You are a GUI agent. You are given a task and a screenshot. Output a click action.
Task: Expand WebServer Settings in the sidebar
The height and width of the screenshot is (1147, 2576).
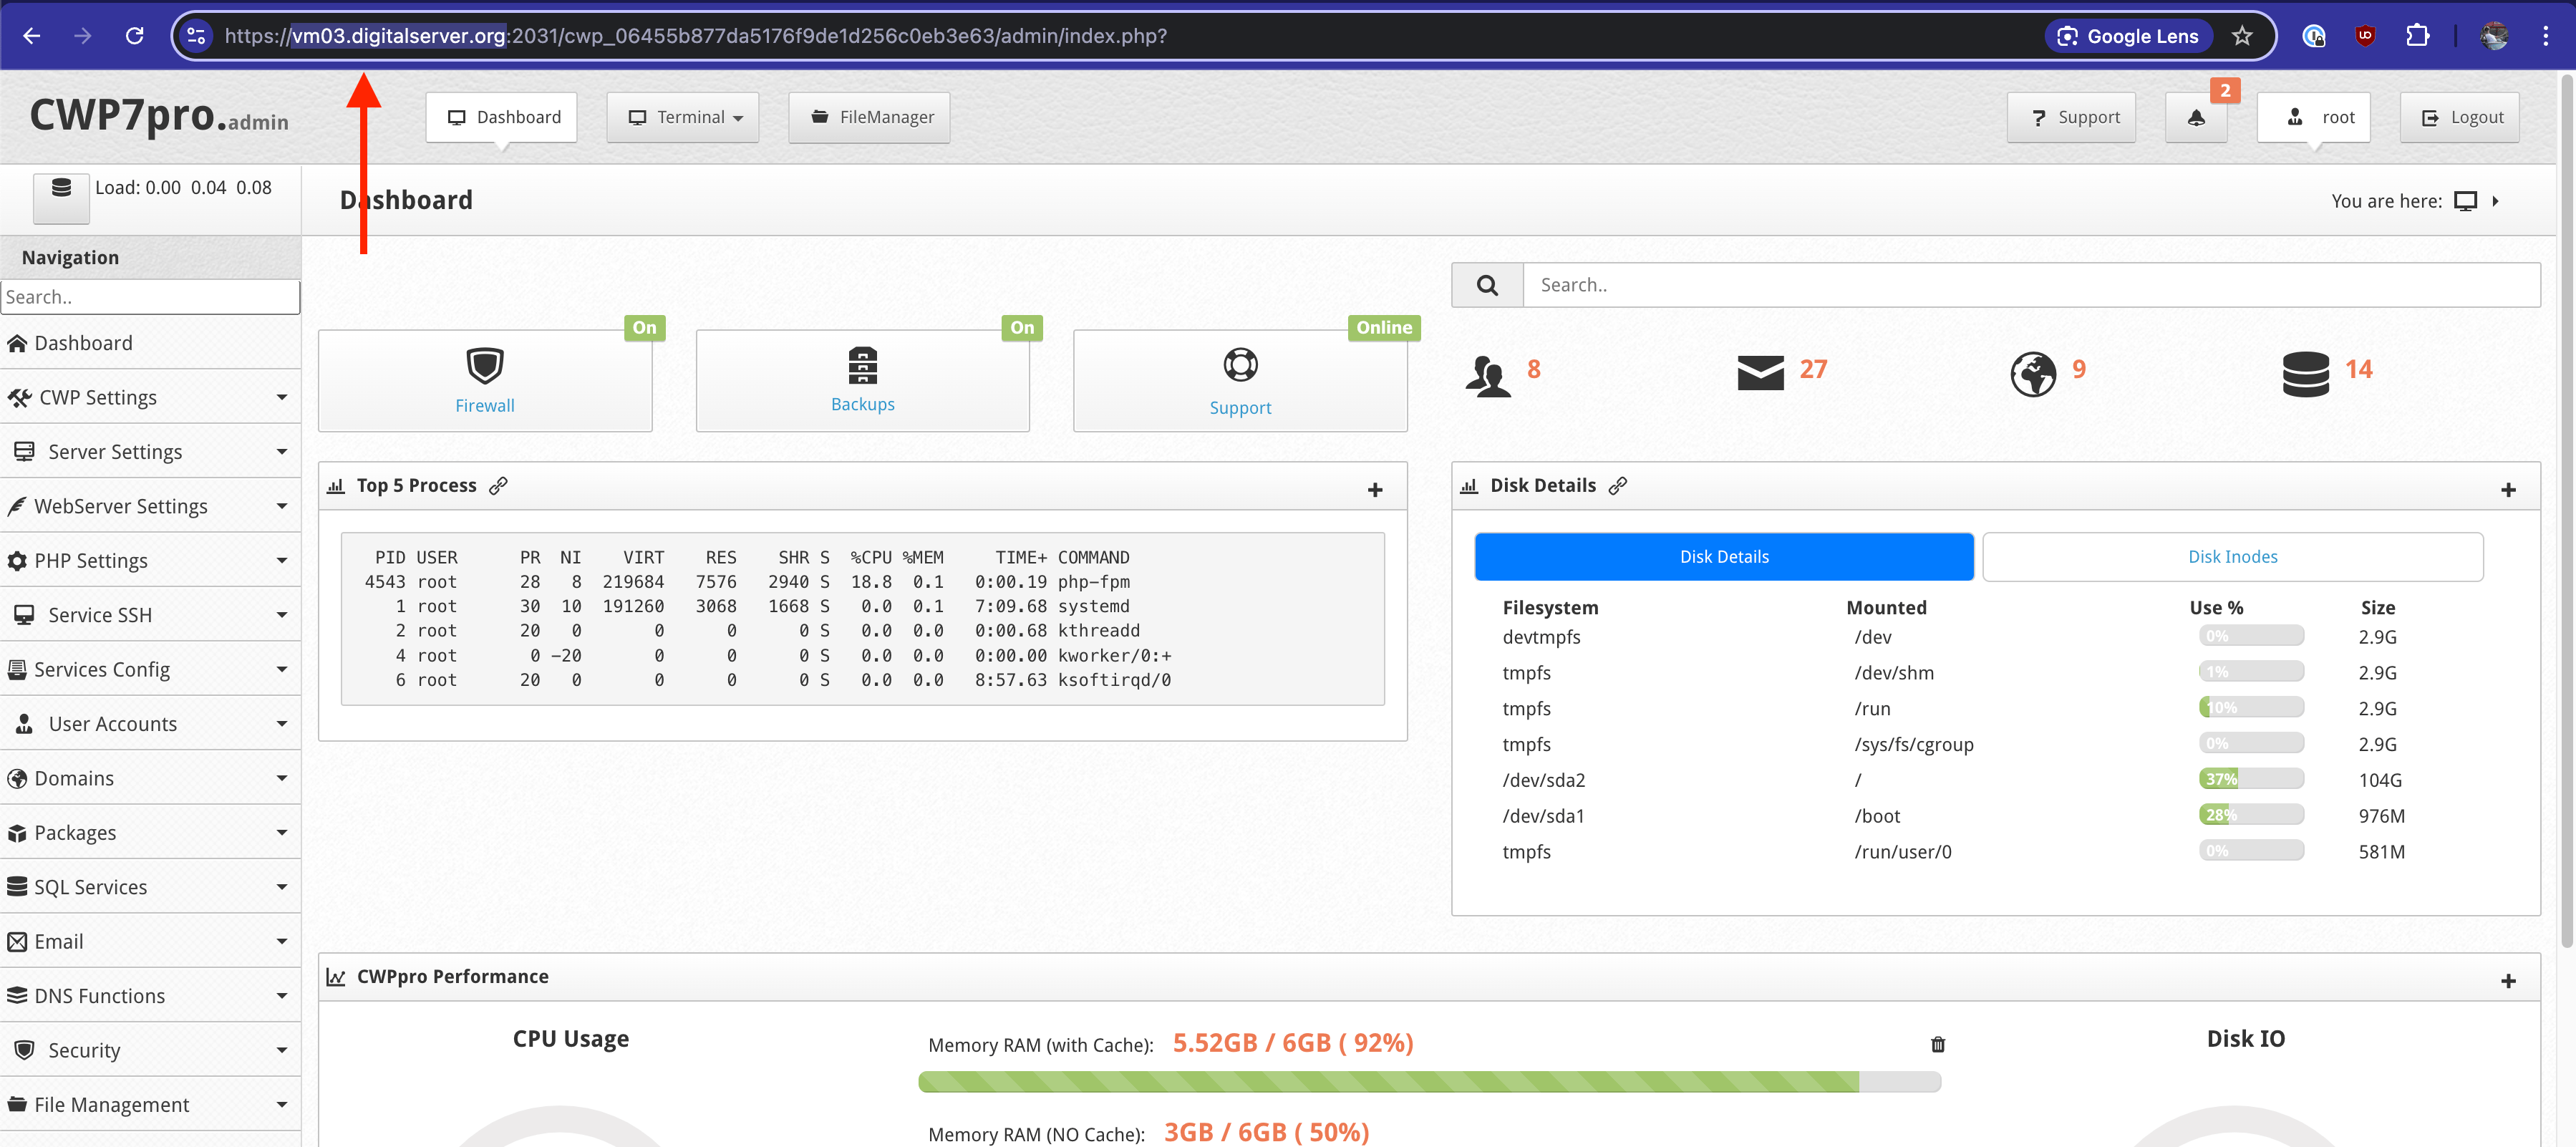(150, 506)
